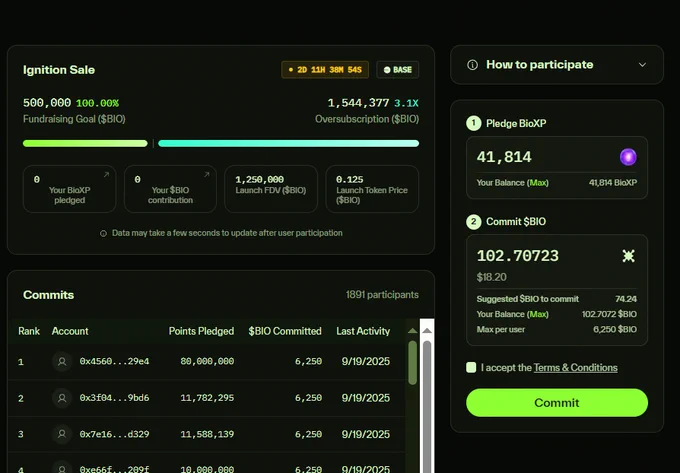Click the countdown timer badge 2D 11H

pos(325,70)
